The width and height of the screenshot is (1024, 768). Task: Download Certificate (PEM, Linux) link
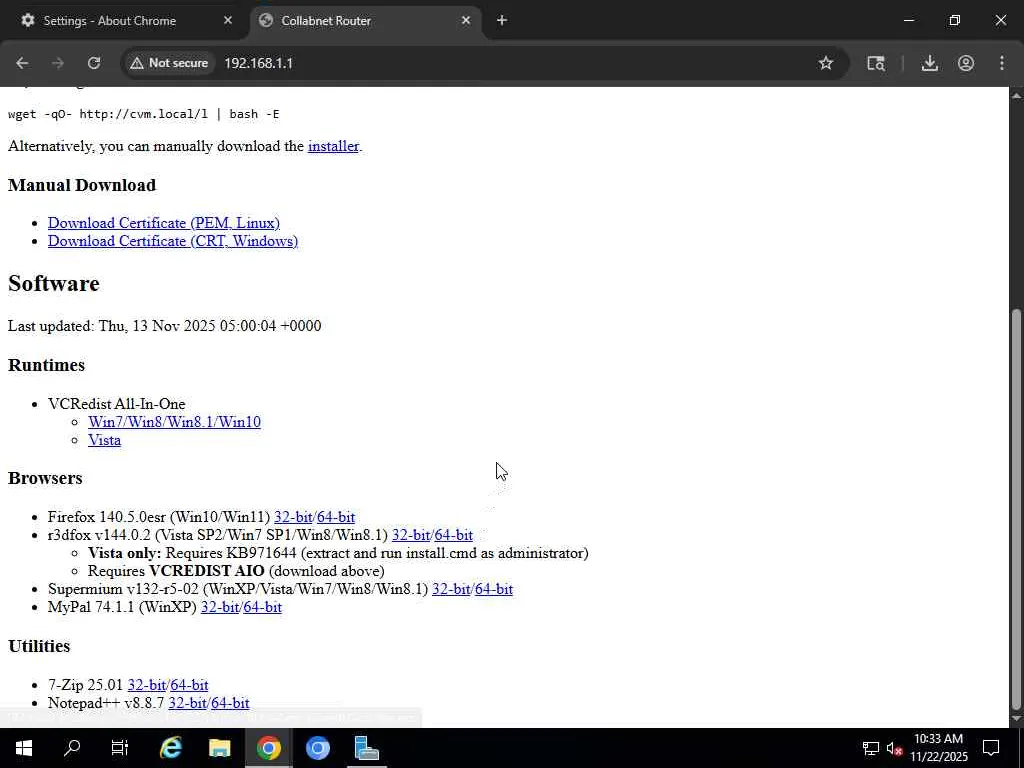pyautogui.click(x=164, y=223)
